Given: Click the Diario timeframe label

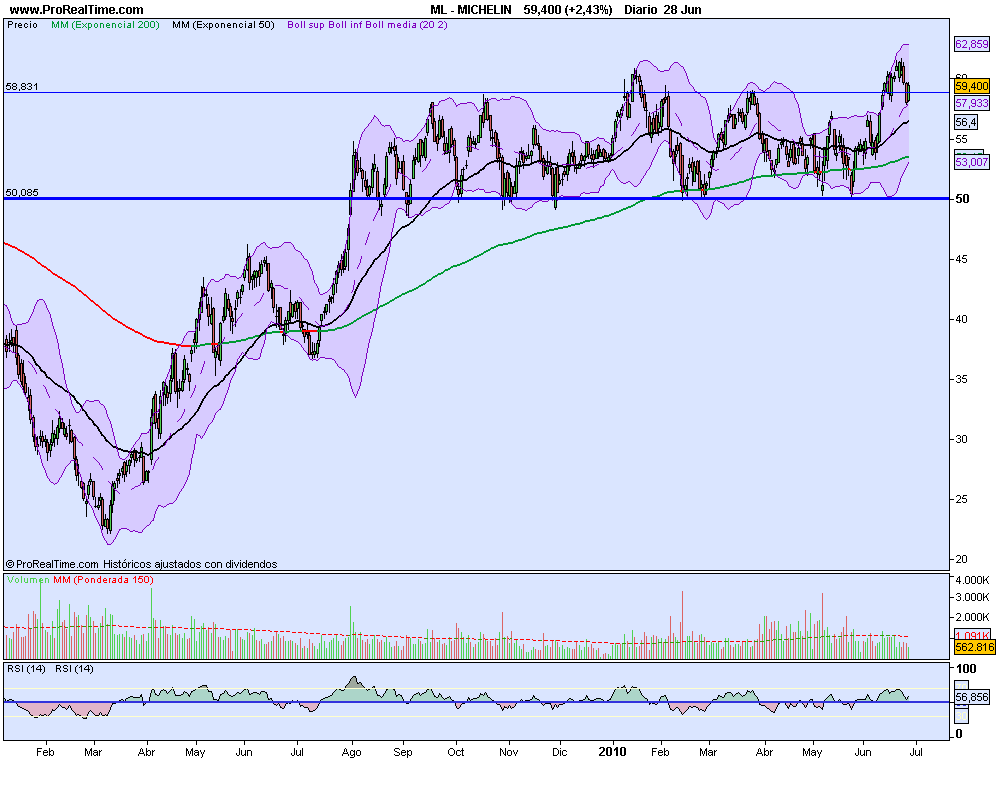Looking at the screenshot, I should [x=640, y=10].
